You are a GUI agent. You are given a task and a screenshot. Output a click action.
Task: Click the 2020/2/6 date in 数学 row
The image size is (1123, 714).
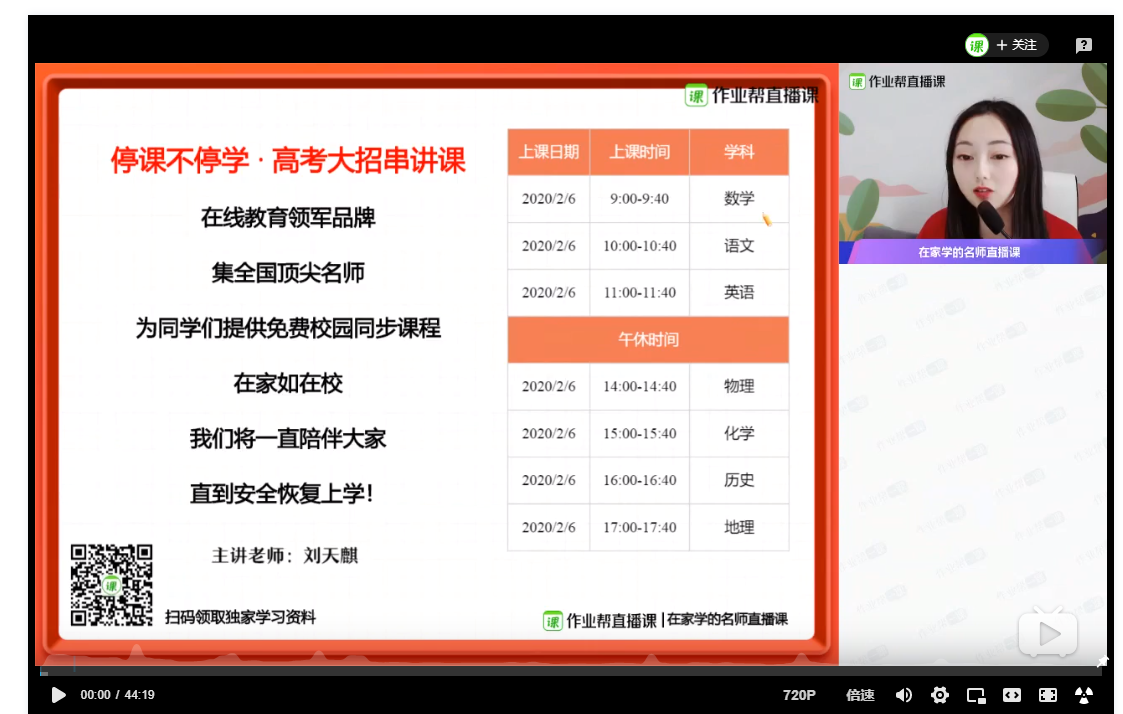coord(549,198)
